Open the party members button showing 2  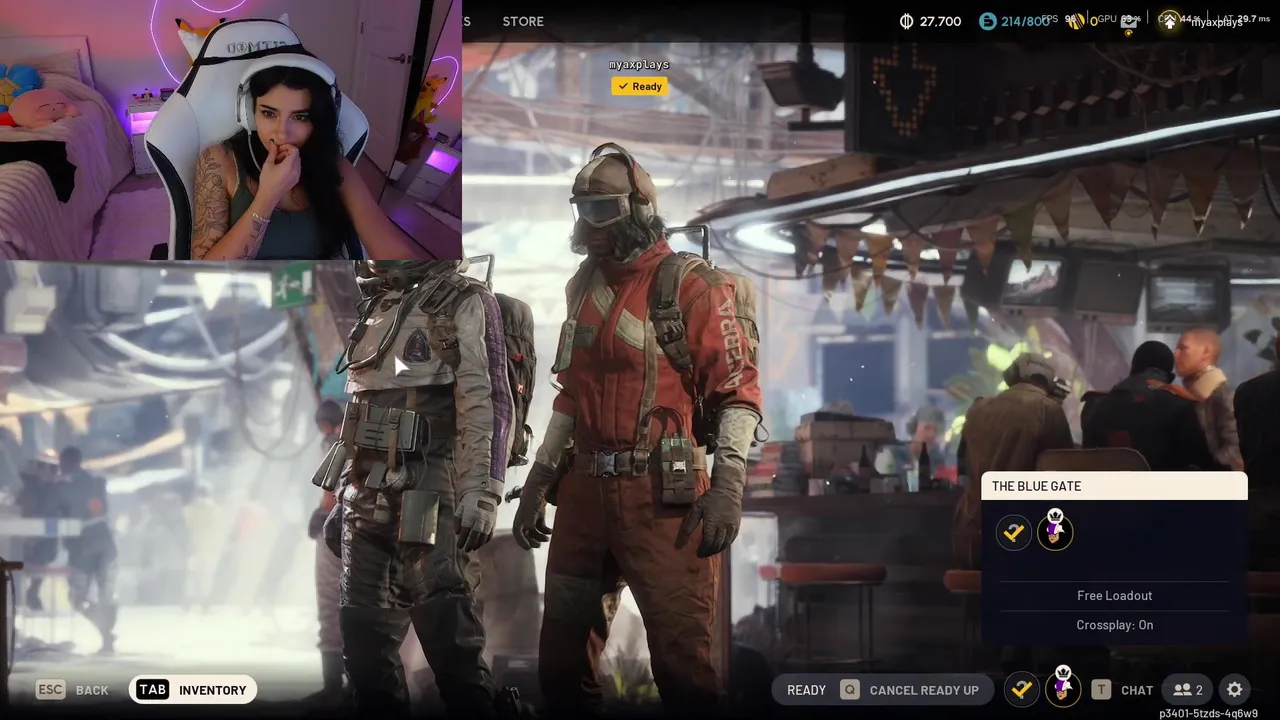(x=1188, y=690)
